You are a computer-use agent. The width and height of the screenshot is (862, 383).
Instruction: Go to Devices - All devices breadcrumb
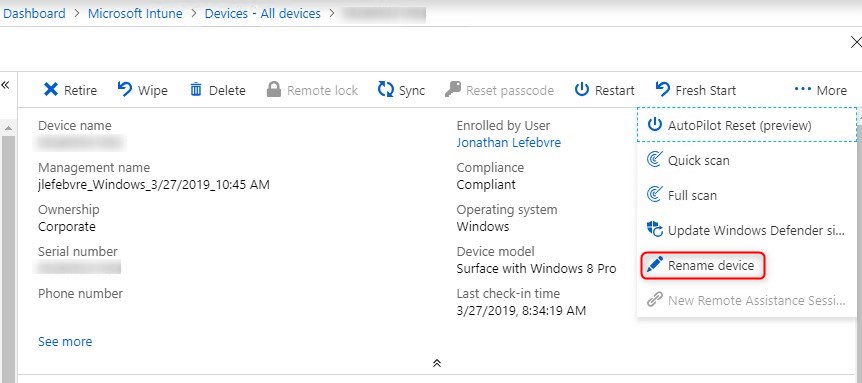coord(262,13)
